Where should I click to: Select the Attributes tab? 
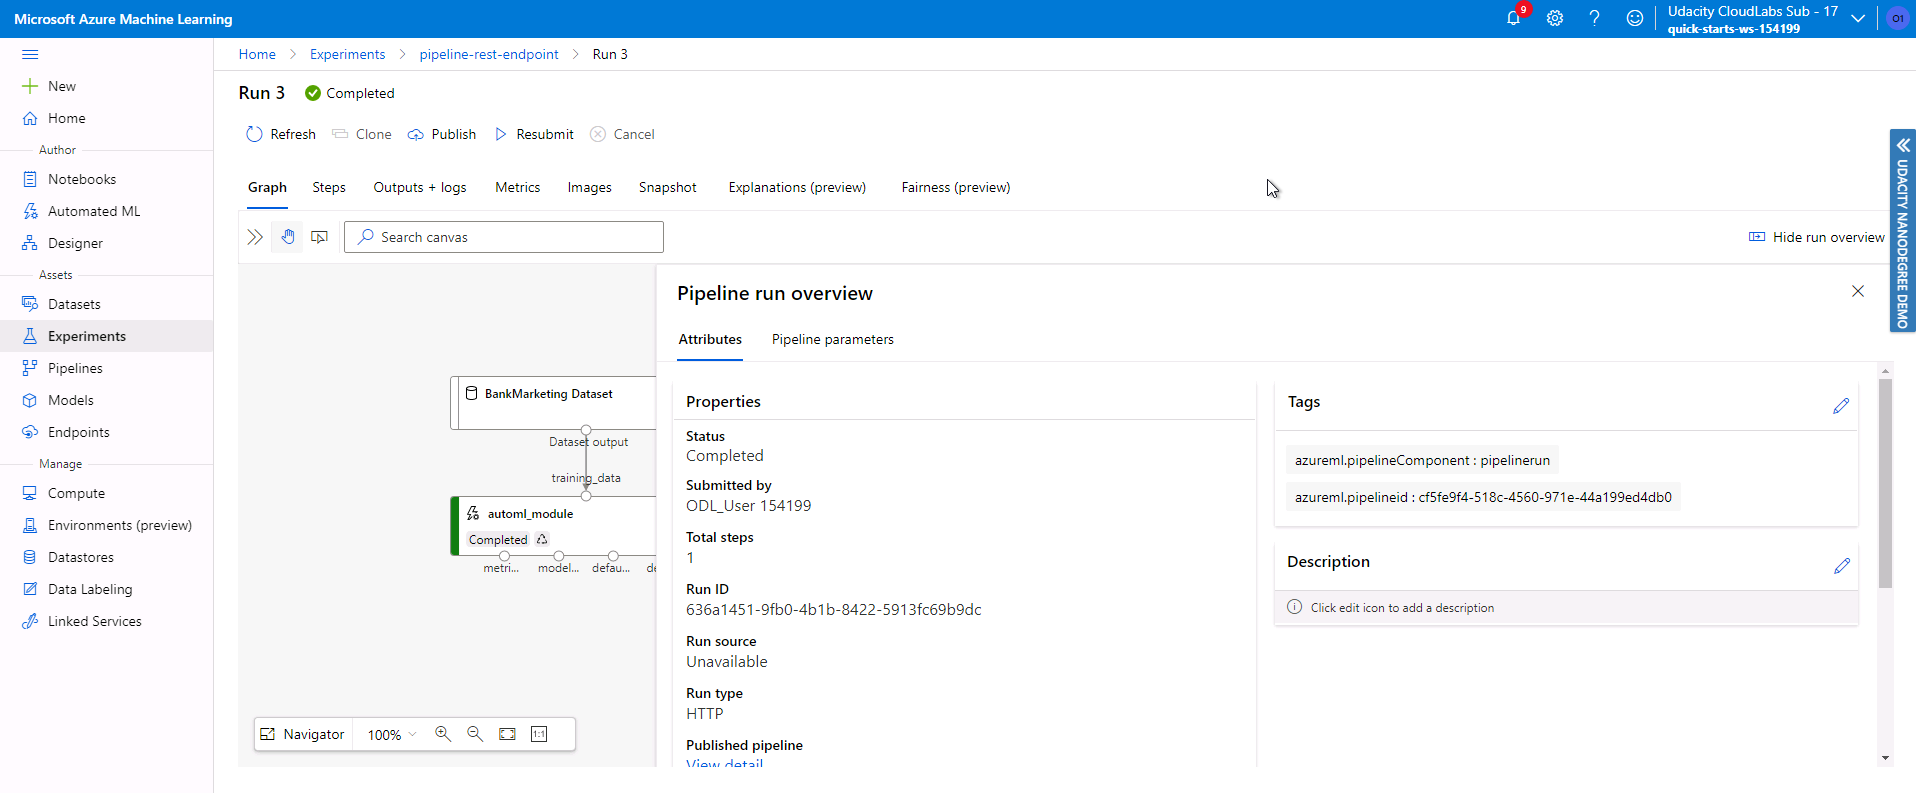710,340
